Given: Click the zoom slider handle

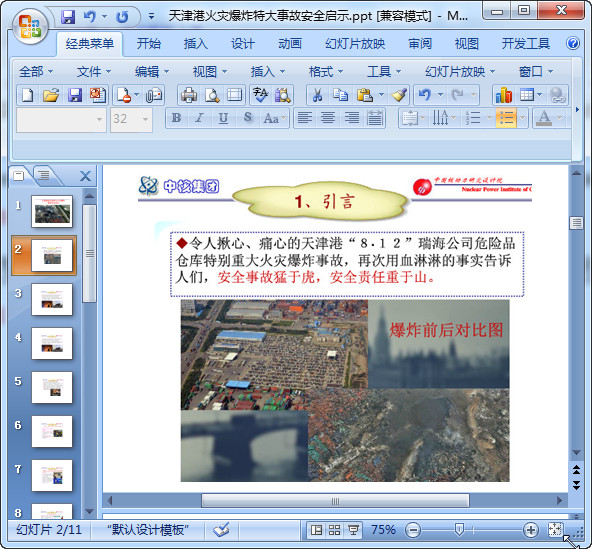Looking at the screenshot, I should tap(459, 530).
